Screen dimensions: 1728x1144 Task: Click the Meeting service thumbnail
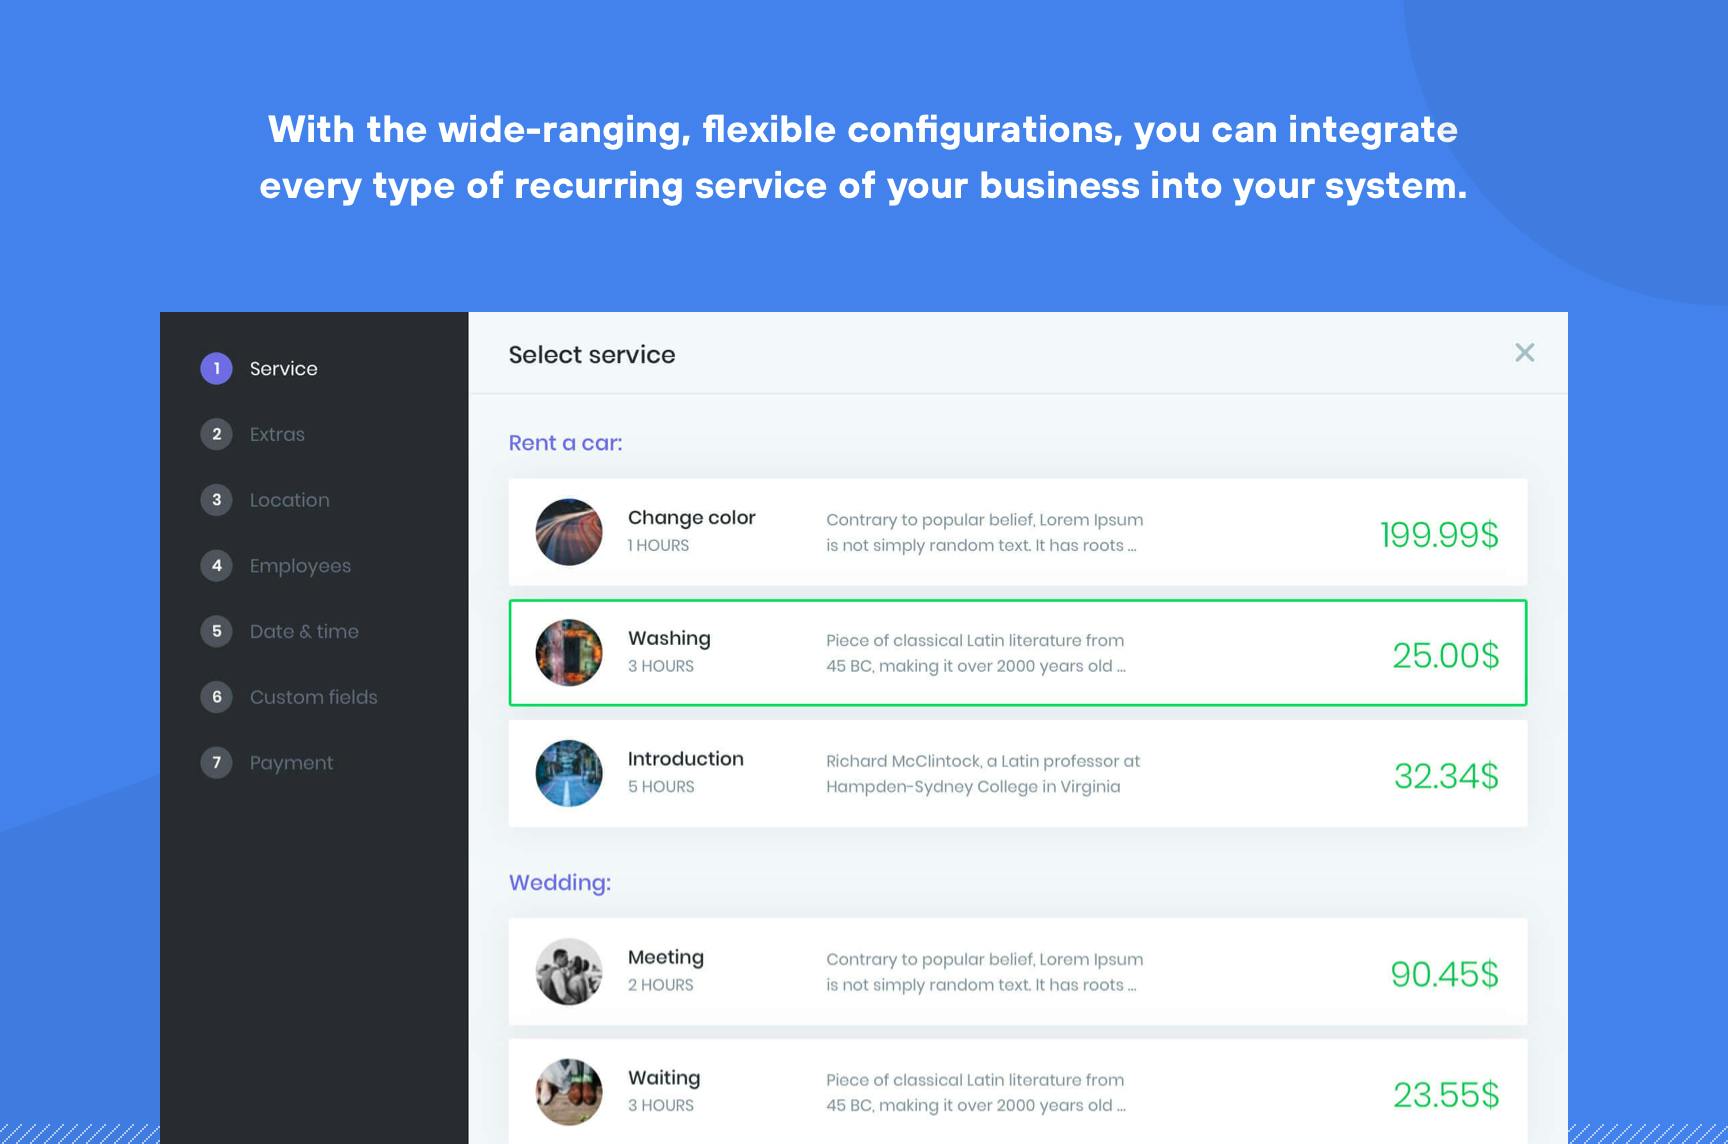[569, 971]
